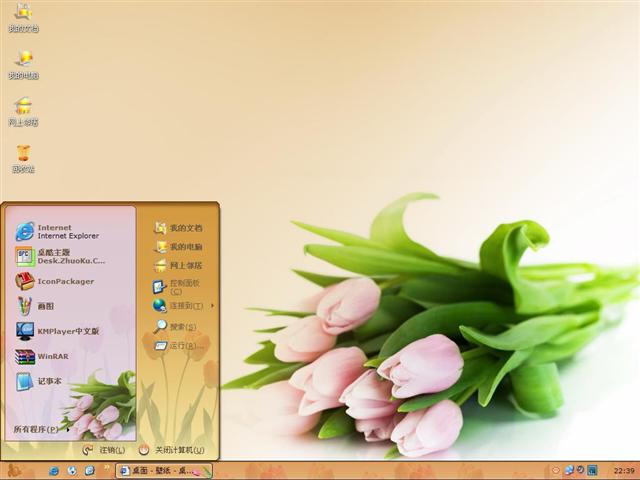Screen dimensions: 640x480
Task: Open 搜索(S) search from Start menu
Action: 175,327
